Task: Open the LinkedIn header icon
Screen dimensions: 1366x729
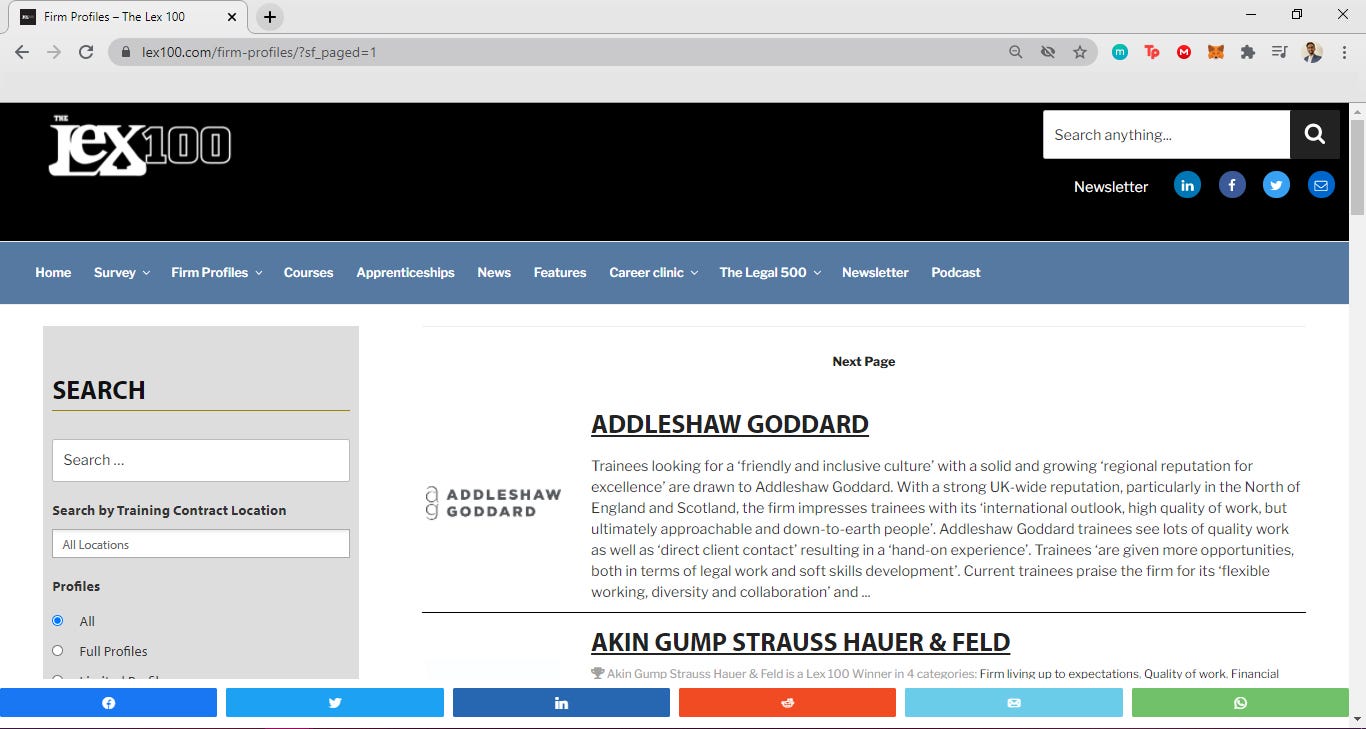Action: (x=1187, y=185)
